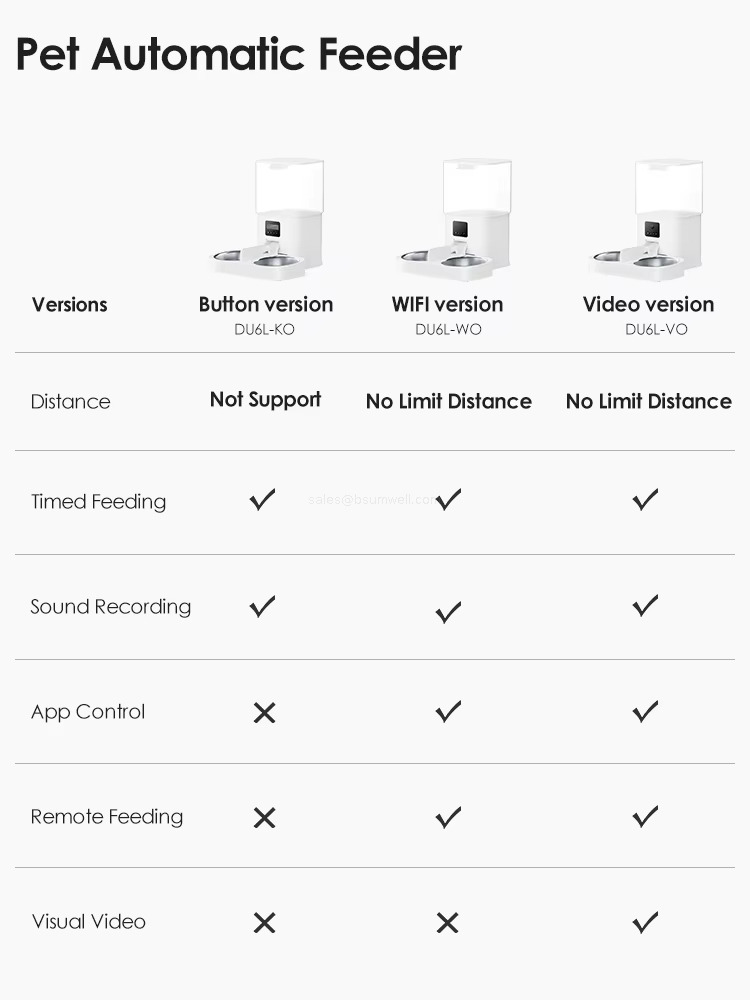Click the WIFI version heading
This screenshot has height=1000, width=750.
[447, 305]
